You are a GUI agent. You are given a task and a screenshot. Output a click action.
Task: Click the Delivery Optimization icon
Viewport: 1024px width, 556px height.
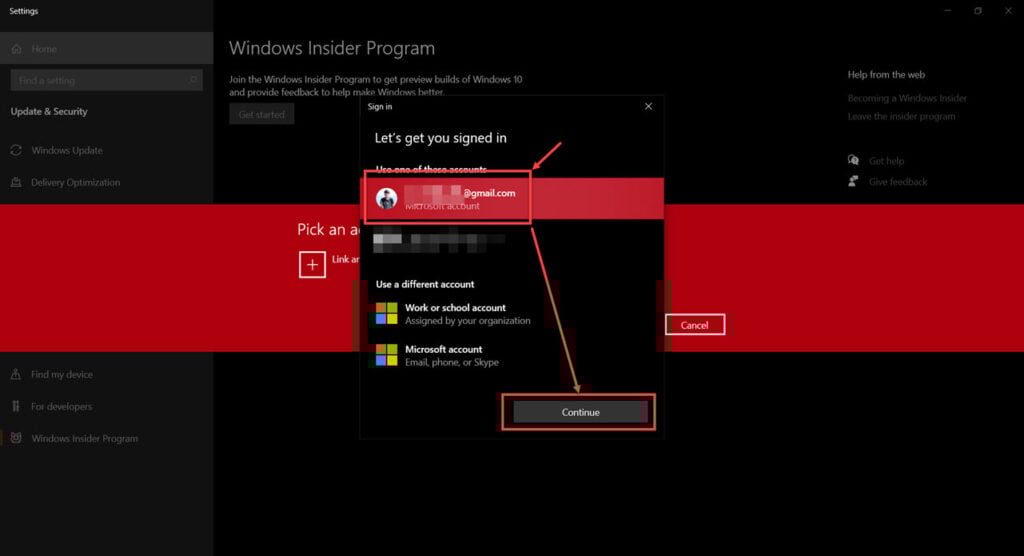click(x=16, y=182)
